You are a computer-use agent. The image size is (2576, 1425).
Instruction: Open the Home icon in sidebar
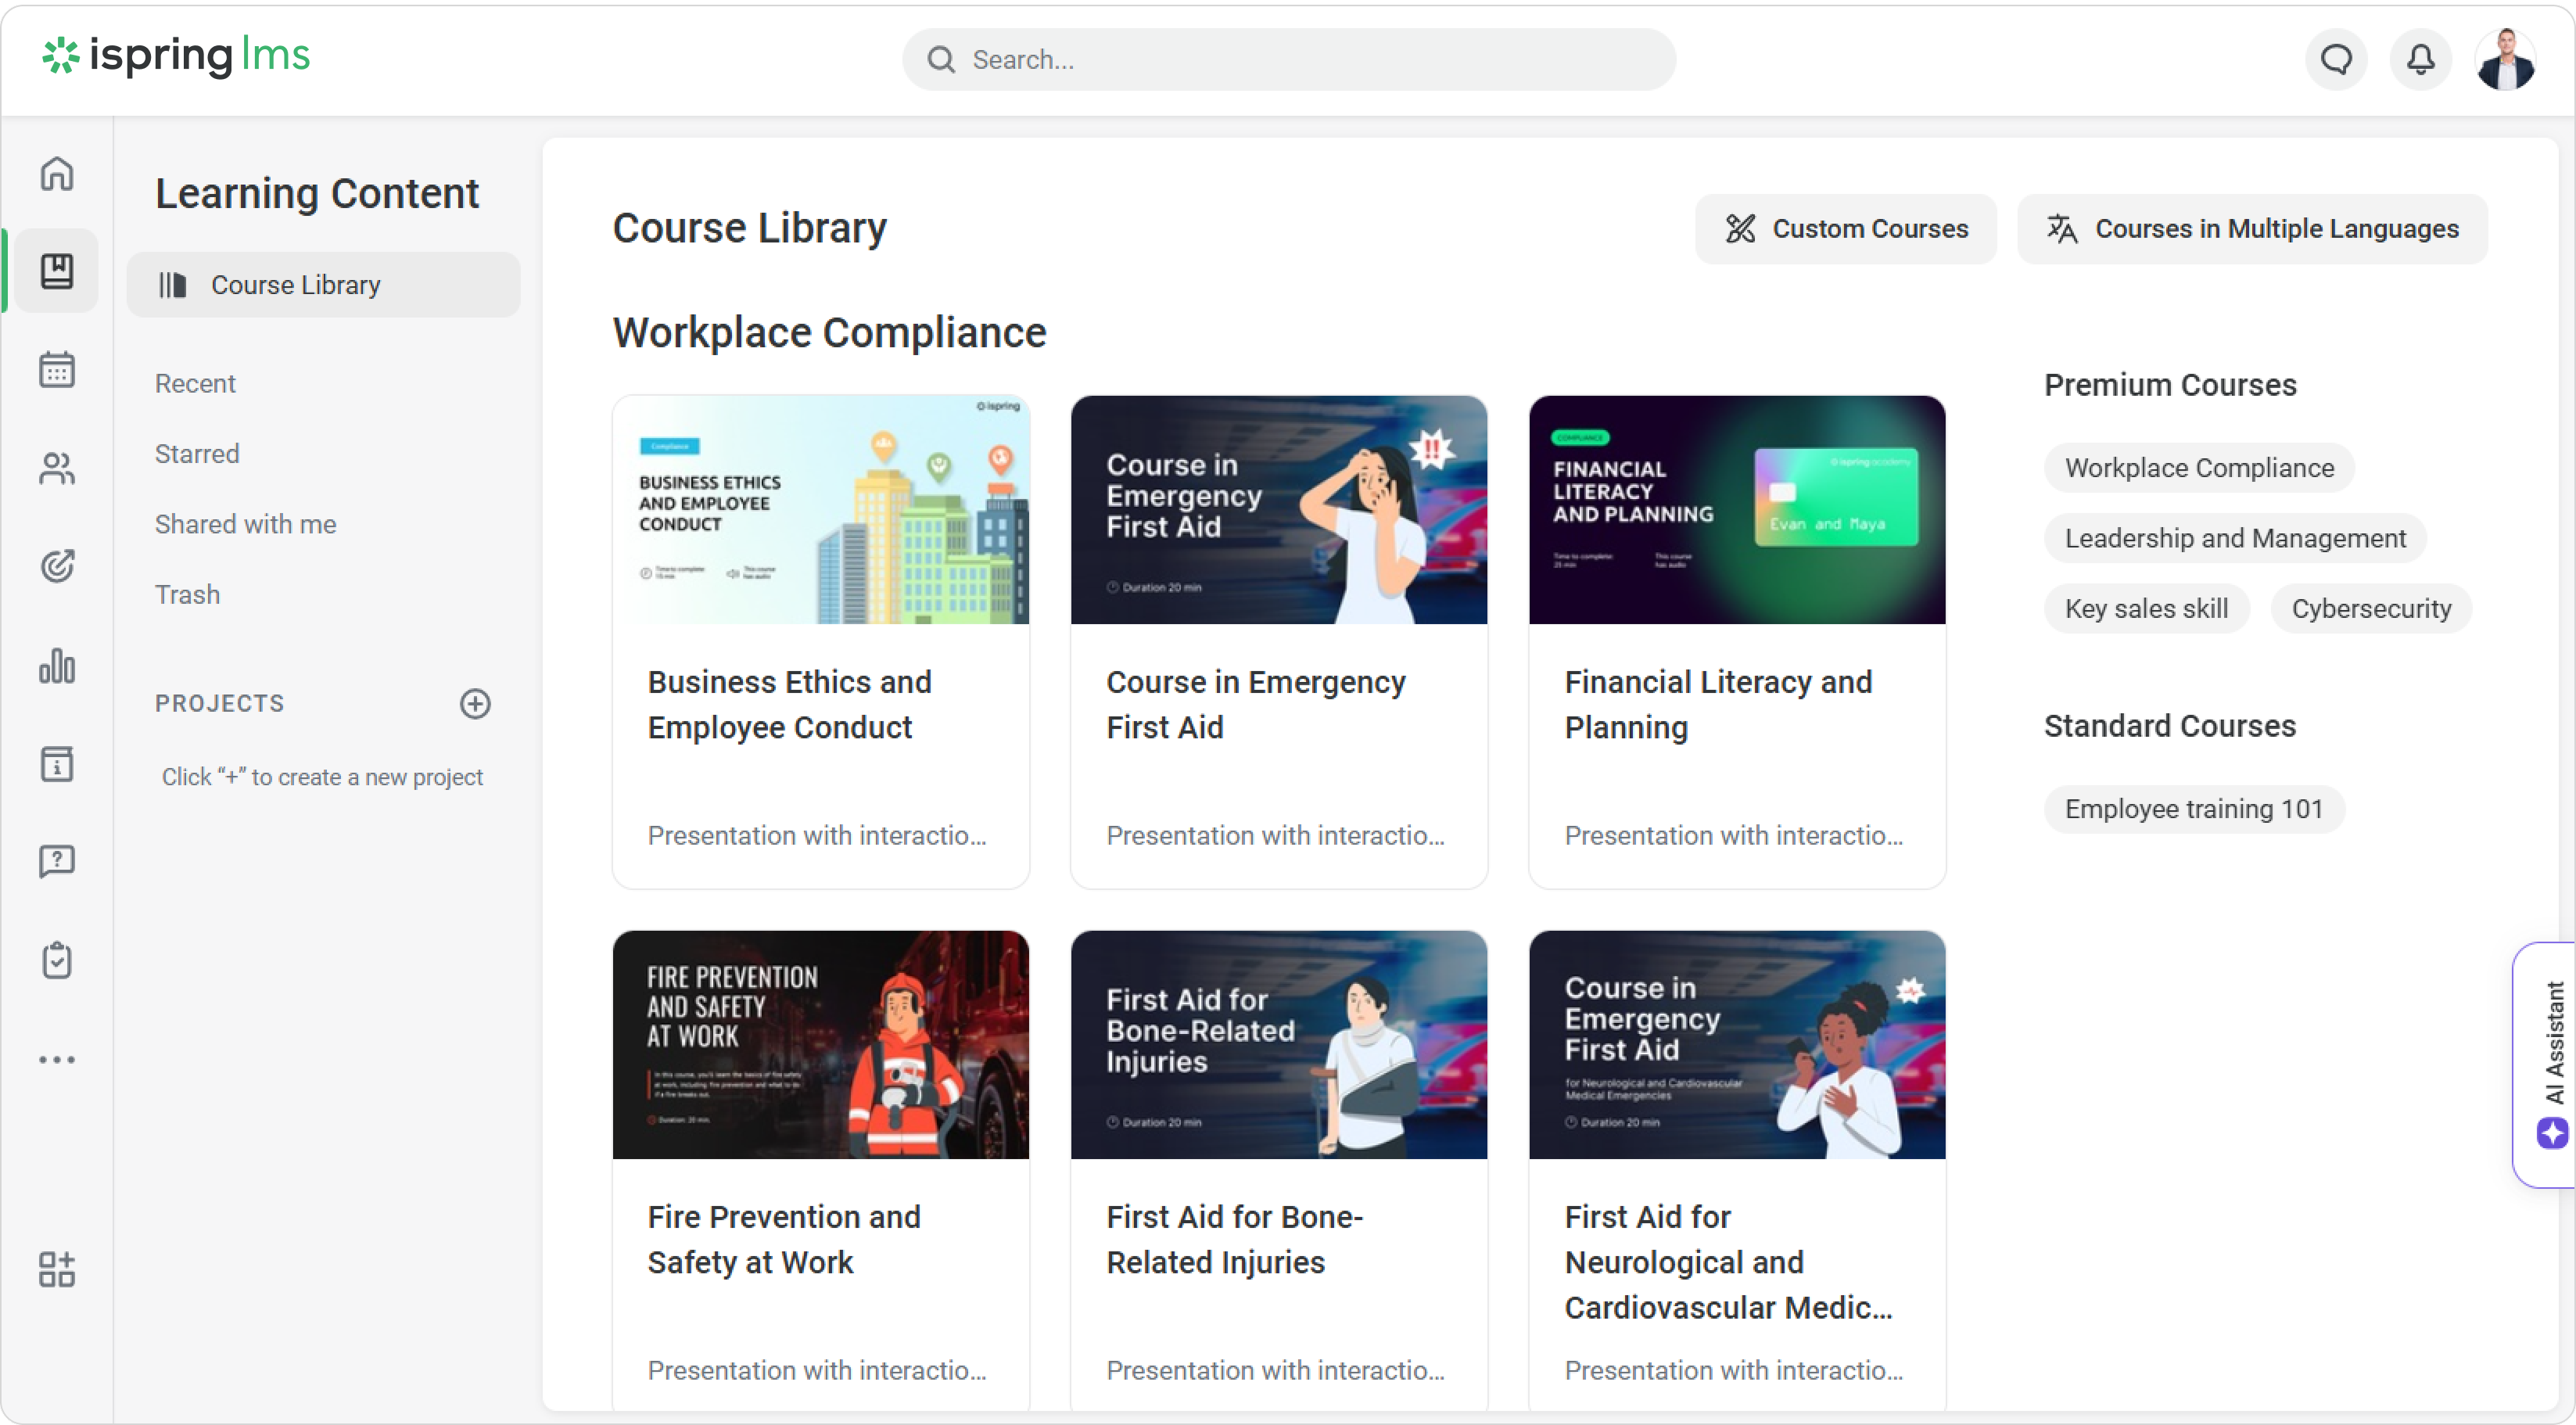pos(57,174)
